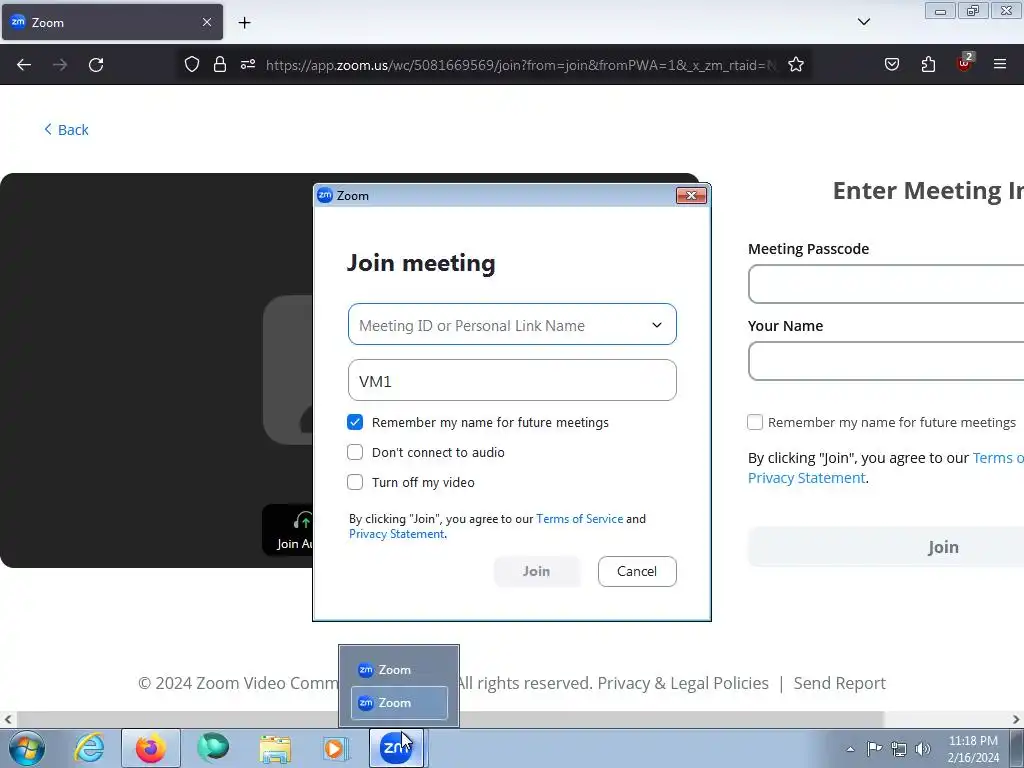Open the web page Privacy Statement link
Screen dimensions: 1024x768
(x=807, y=478)
